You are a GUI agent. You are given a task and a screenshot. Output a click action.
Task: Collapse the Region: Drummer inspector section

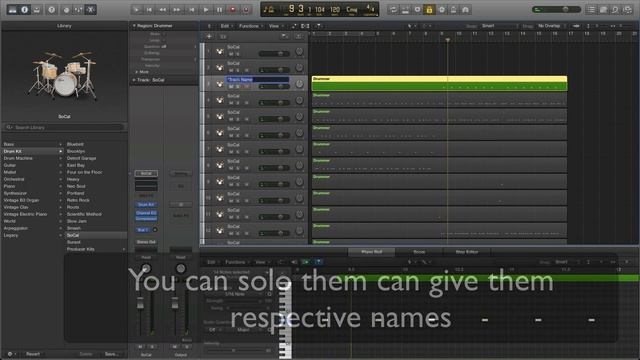click(x=134, y=26)
